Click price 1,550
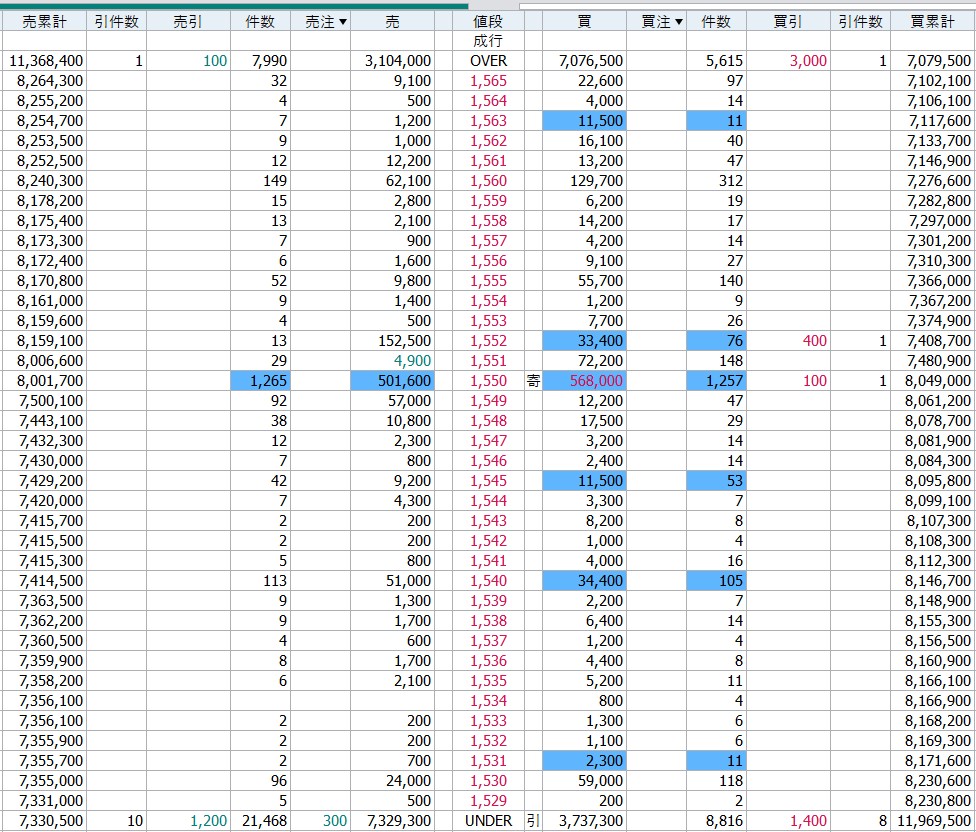The width and height of the screenshot is (976, 832). (x=489, y=381)
